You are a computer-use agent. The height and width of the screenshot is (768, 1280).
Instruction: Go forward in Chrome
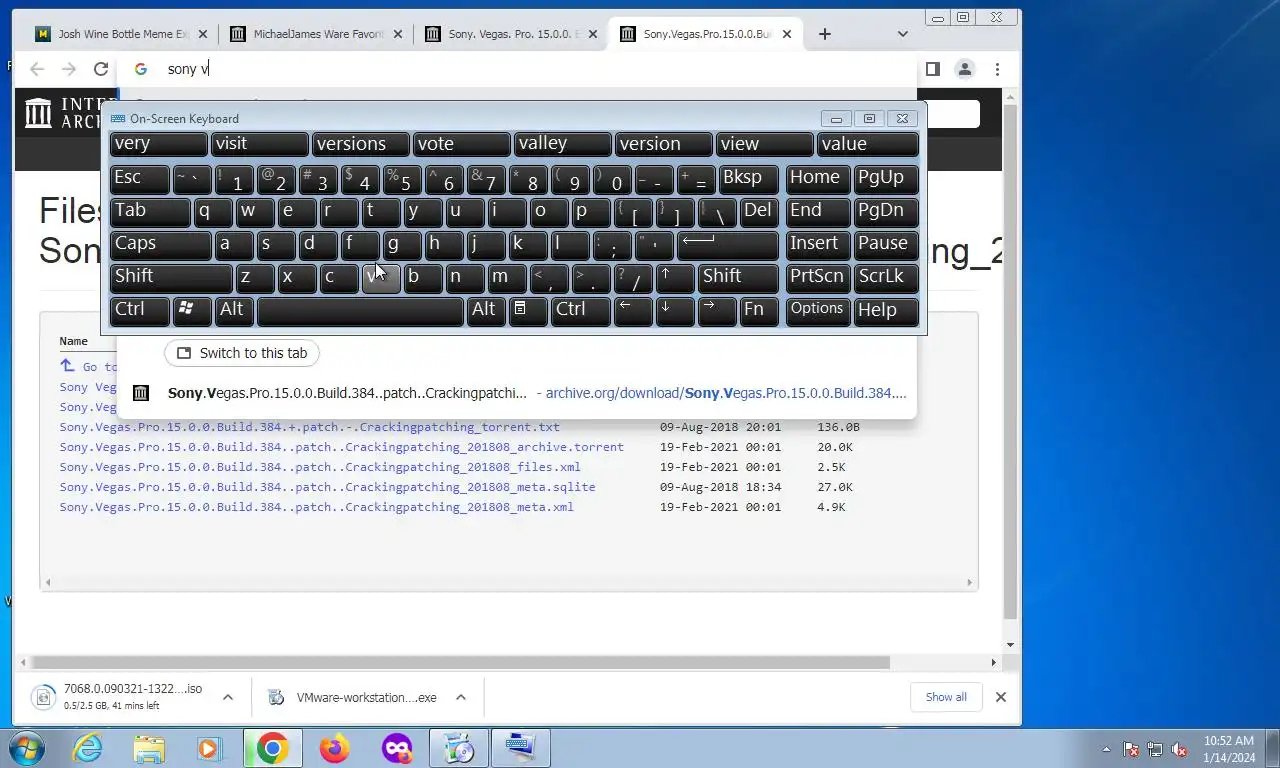[69, 69]
